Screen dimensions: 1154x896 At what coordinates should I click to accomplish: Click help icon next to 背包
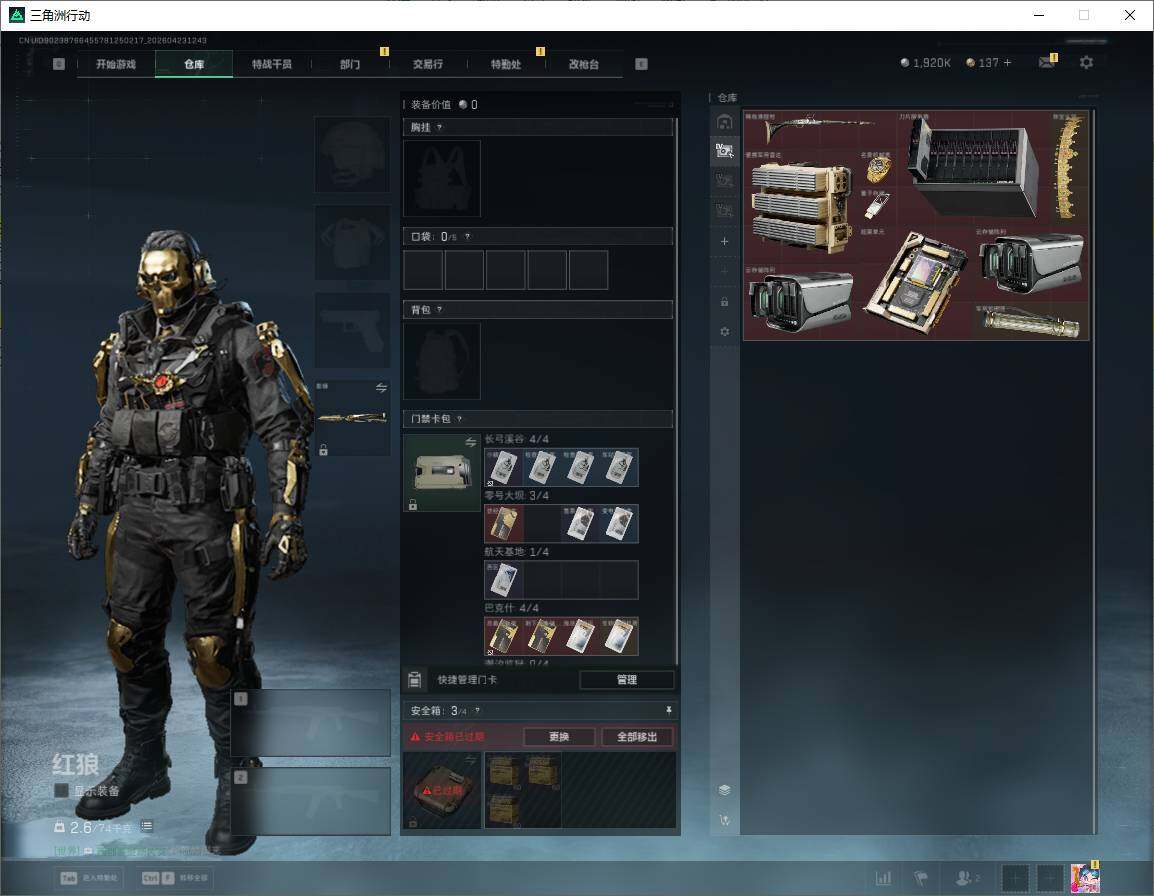tap(439, 310)
